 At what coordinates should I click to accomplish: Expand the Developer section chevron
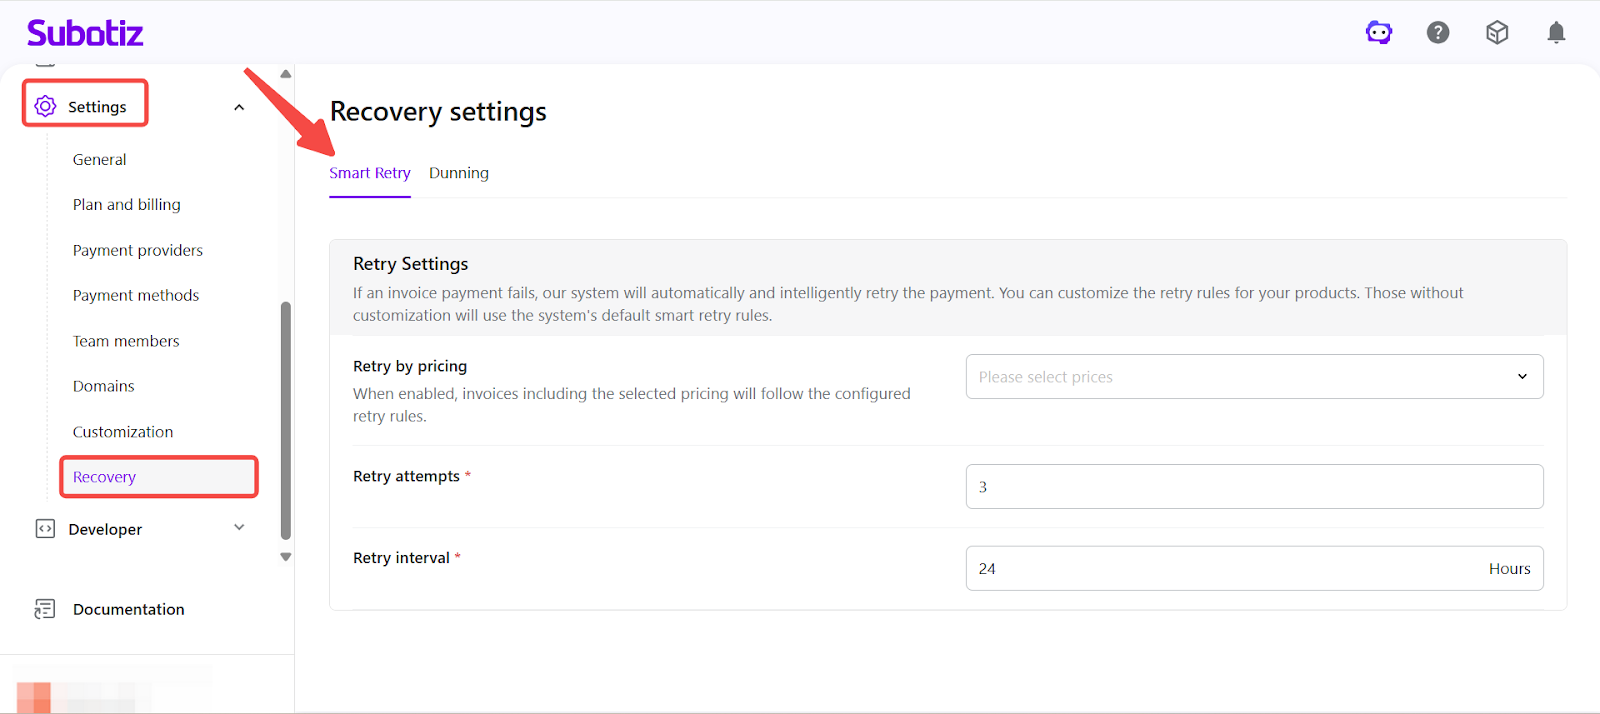(239, 528)
